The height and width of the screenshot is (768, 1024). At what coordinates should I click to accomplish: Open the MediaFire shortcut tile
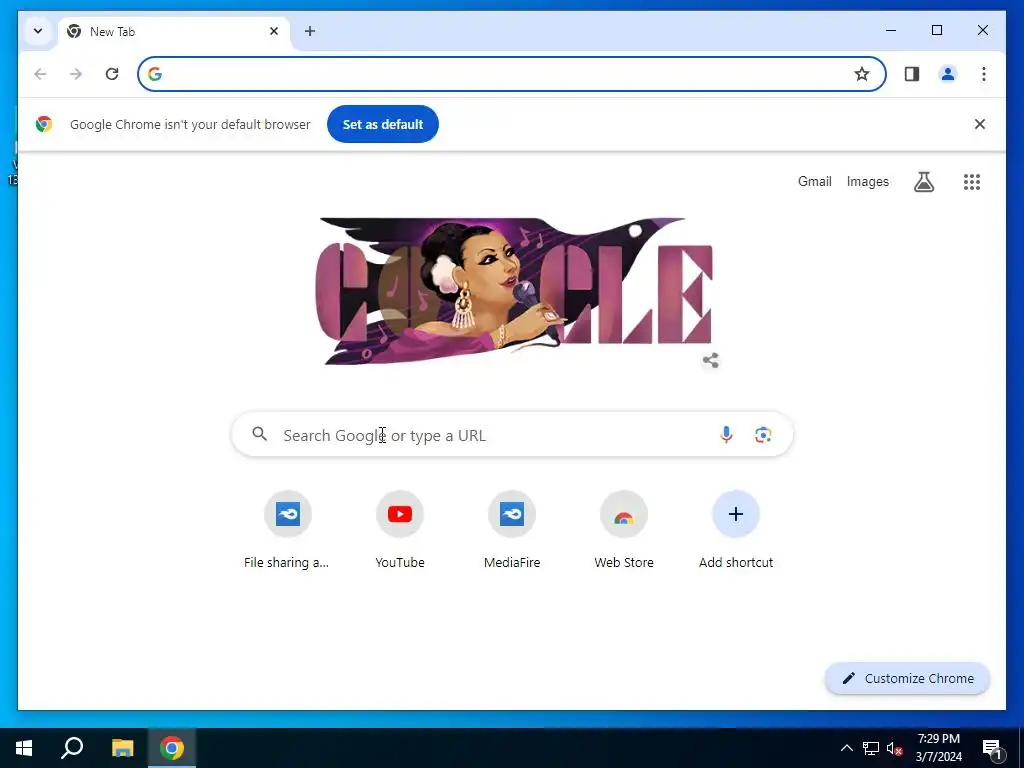click(x=512, y=532)
